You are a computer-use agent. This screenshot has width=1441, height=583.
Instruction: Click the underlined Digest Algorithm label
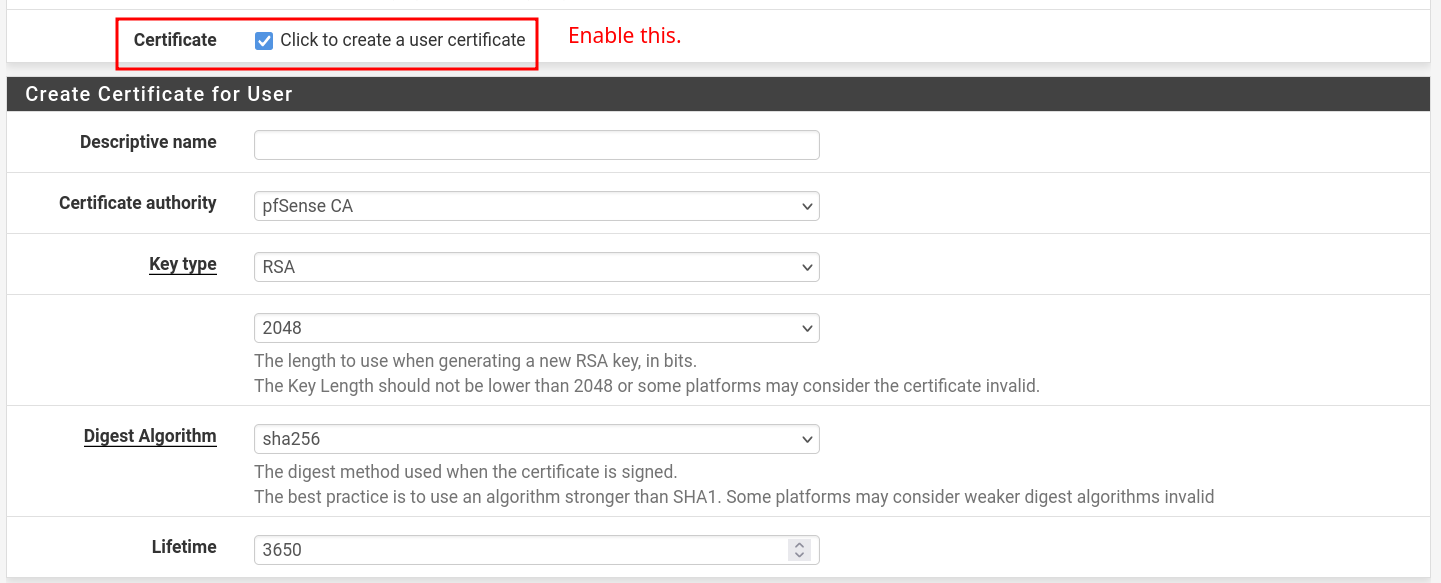150,436
